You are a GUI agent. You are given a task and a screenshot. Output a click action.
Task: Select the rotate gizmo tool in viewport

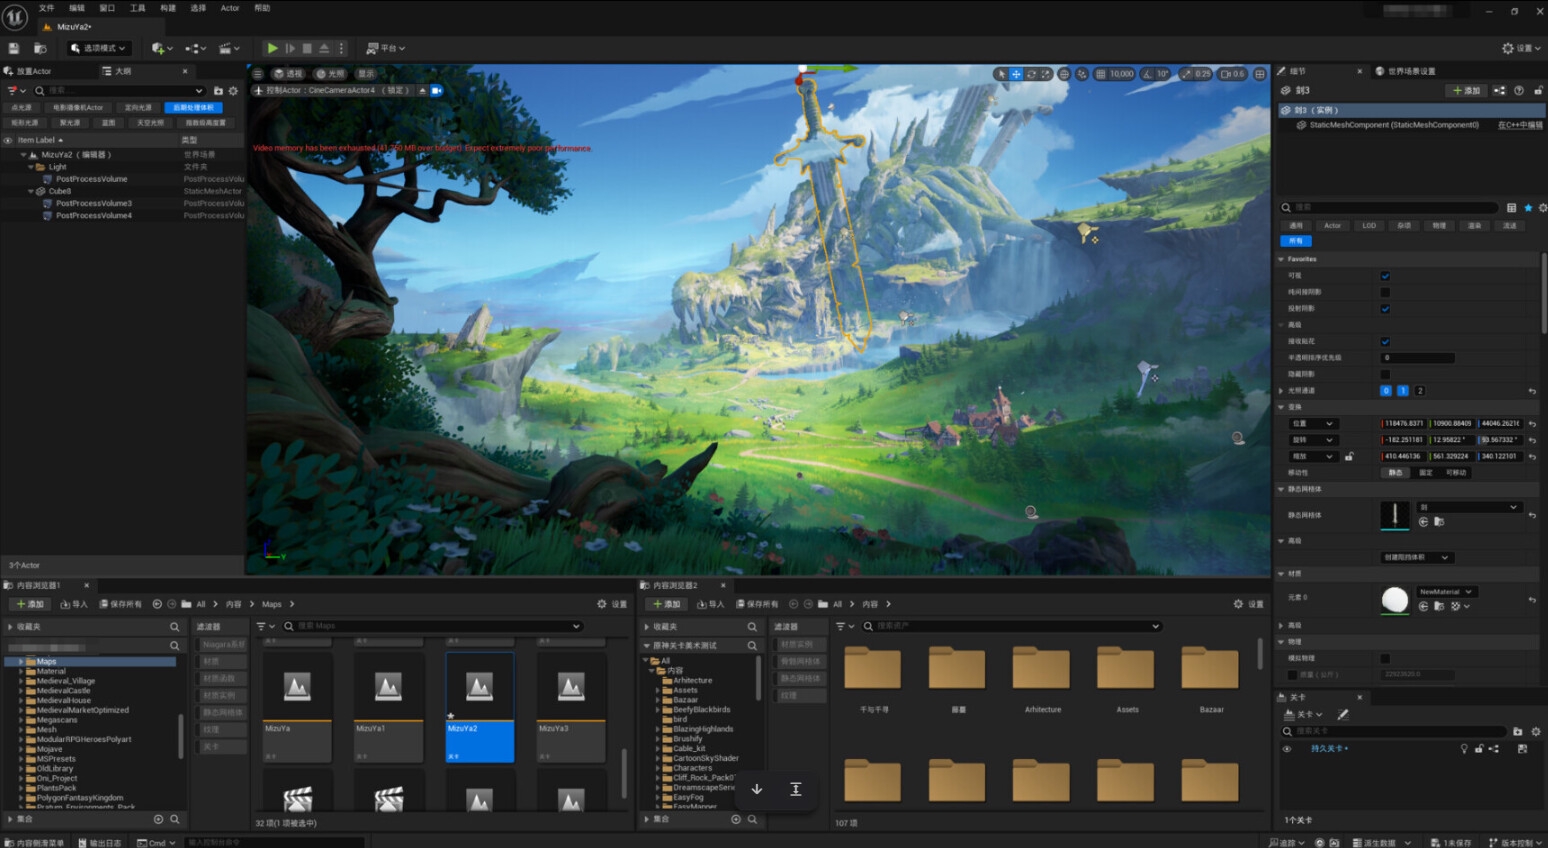pyautogui.click(x=1031, y=74)
